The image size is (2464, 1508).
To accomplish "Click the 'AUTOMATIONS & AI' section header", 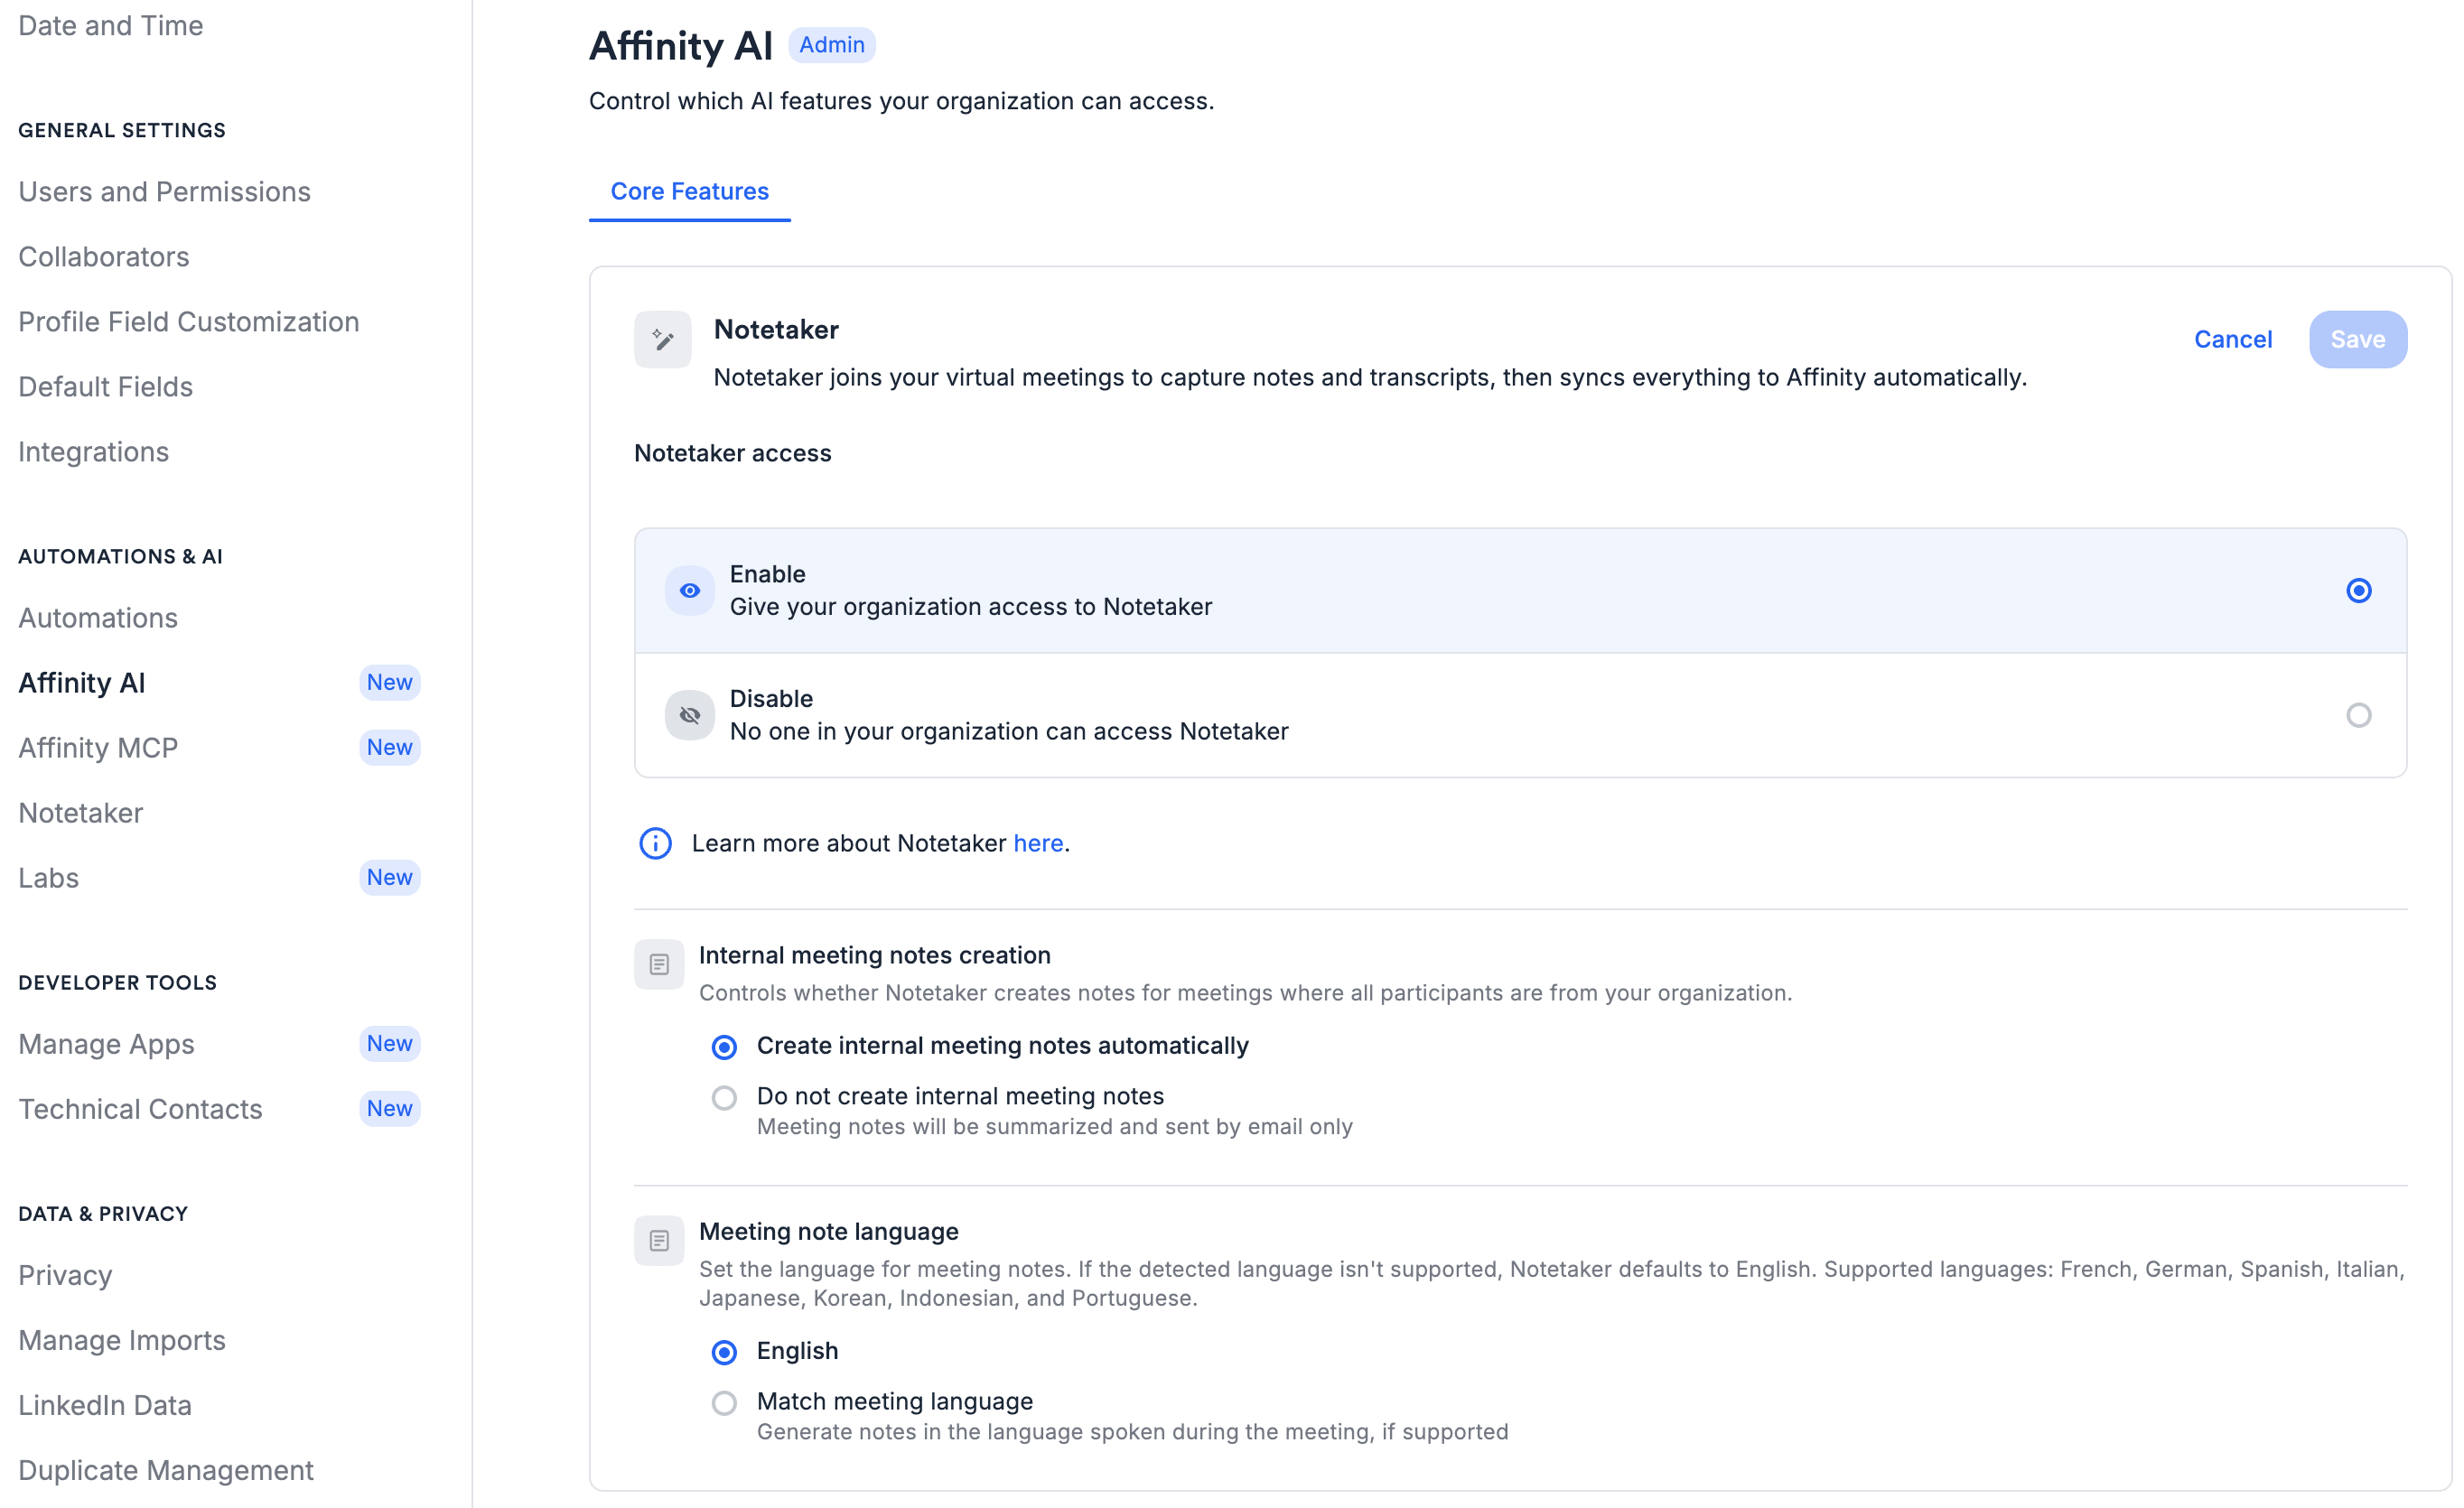I will 121,556.
